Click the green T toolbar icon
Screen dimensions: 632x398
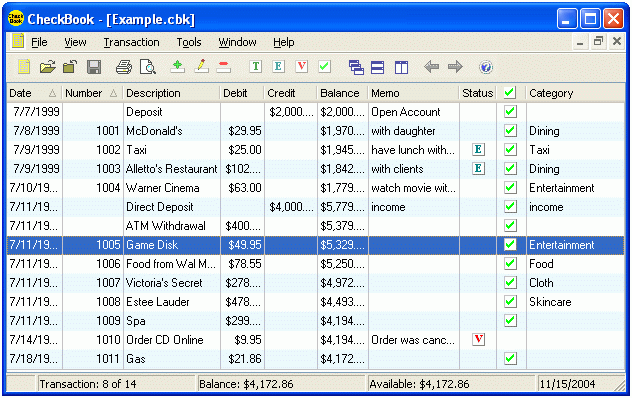point(256,67)
